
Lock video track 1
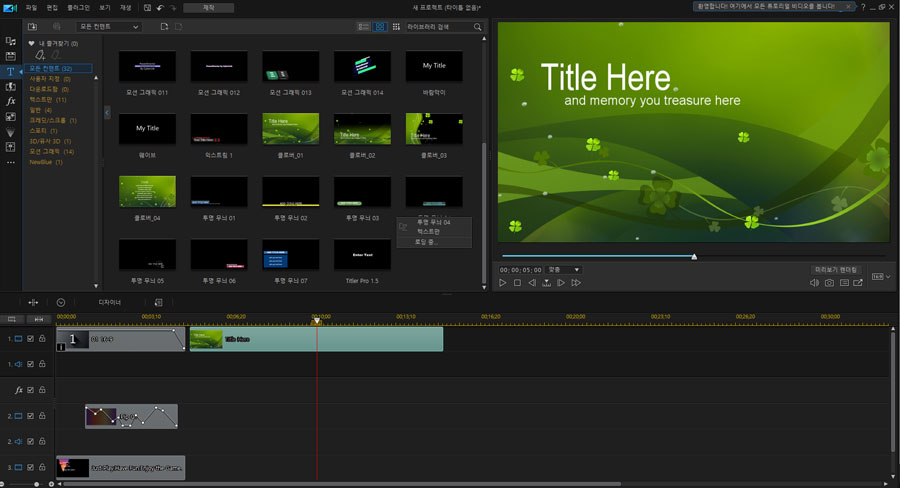(42, 339)
